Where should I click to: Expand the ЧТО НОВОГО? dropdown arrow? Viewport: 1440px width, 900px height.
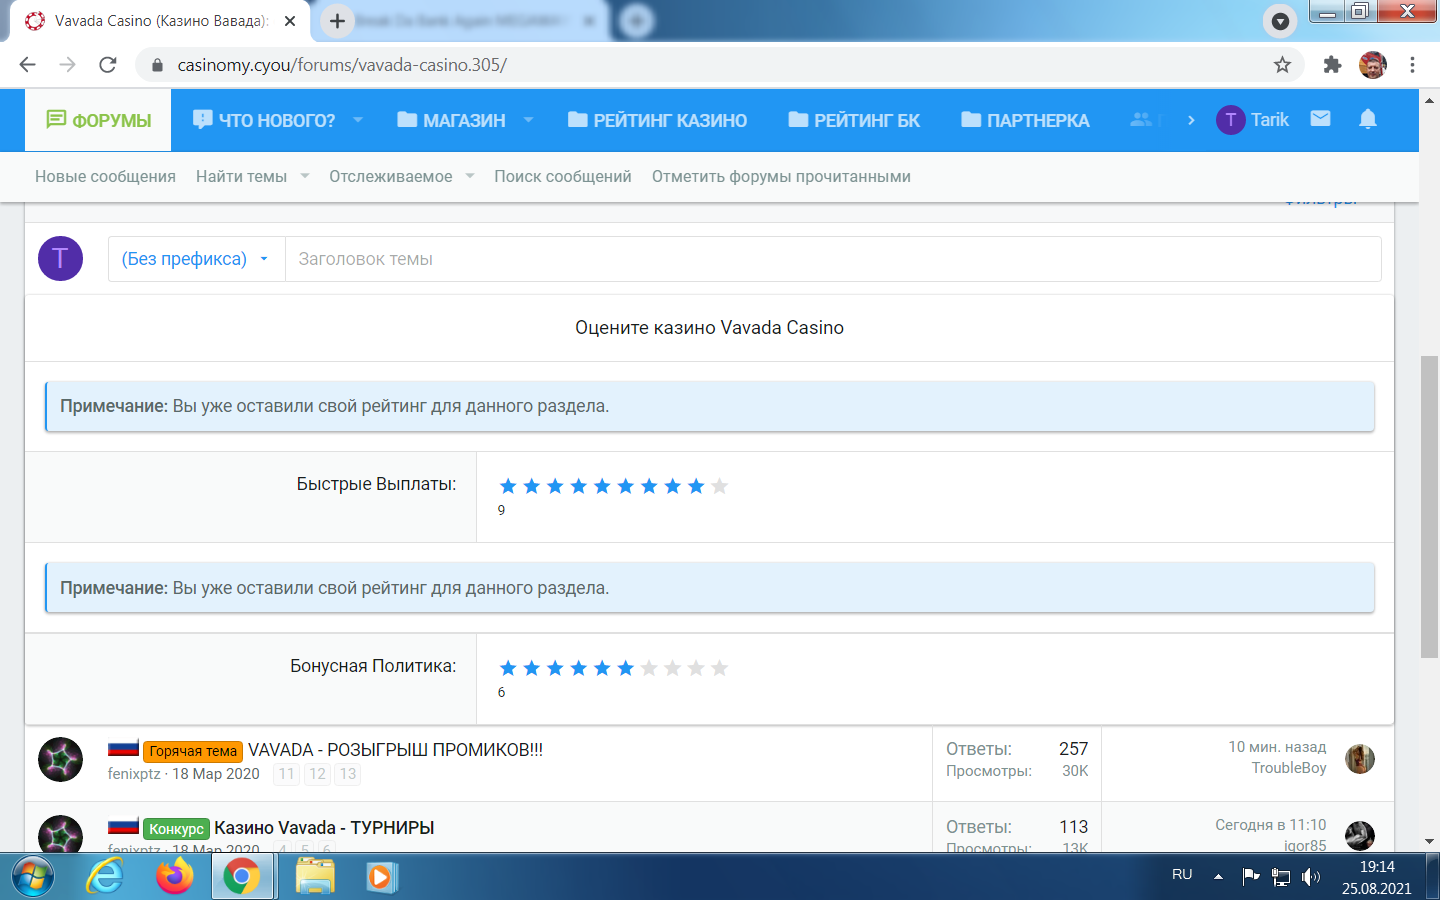pos(358,120)
